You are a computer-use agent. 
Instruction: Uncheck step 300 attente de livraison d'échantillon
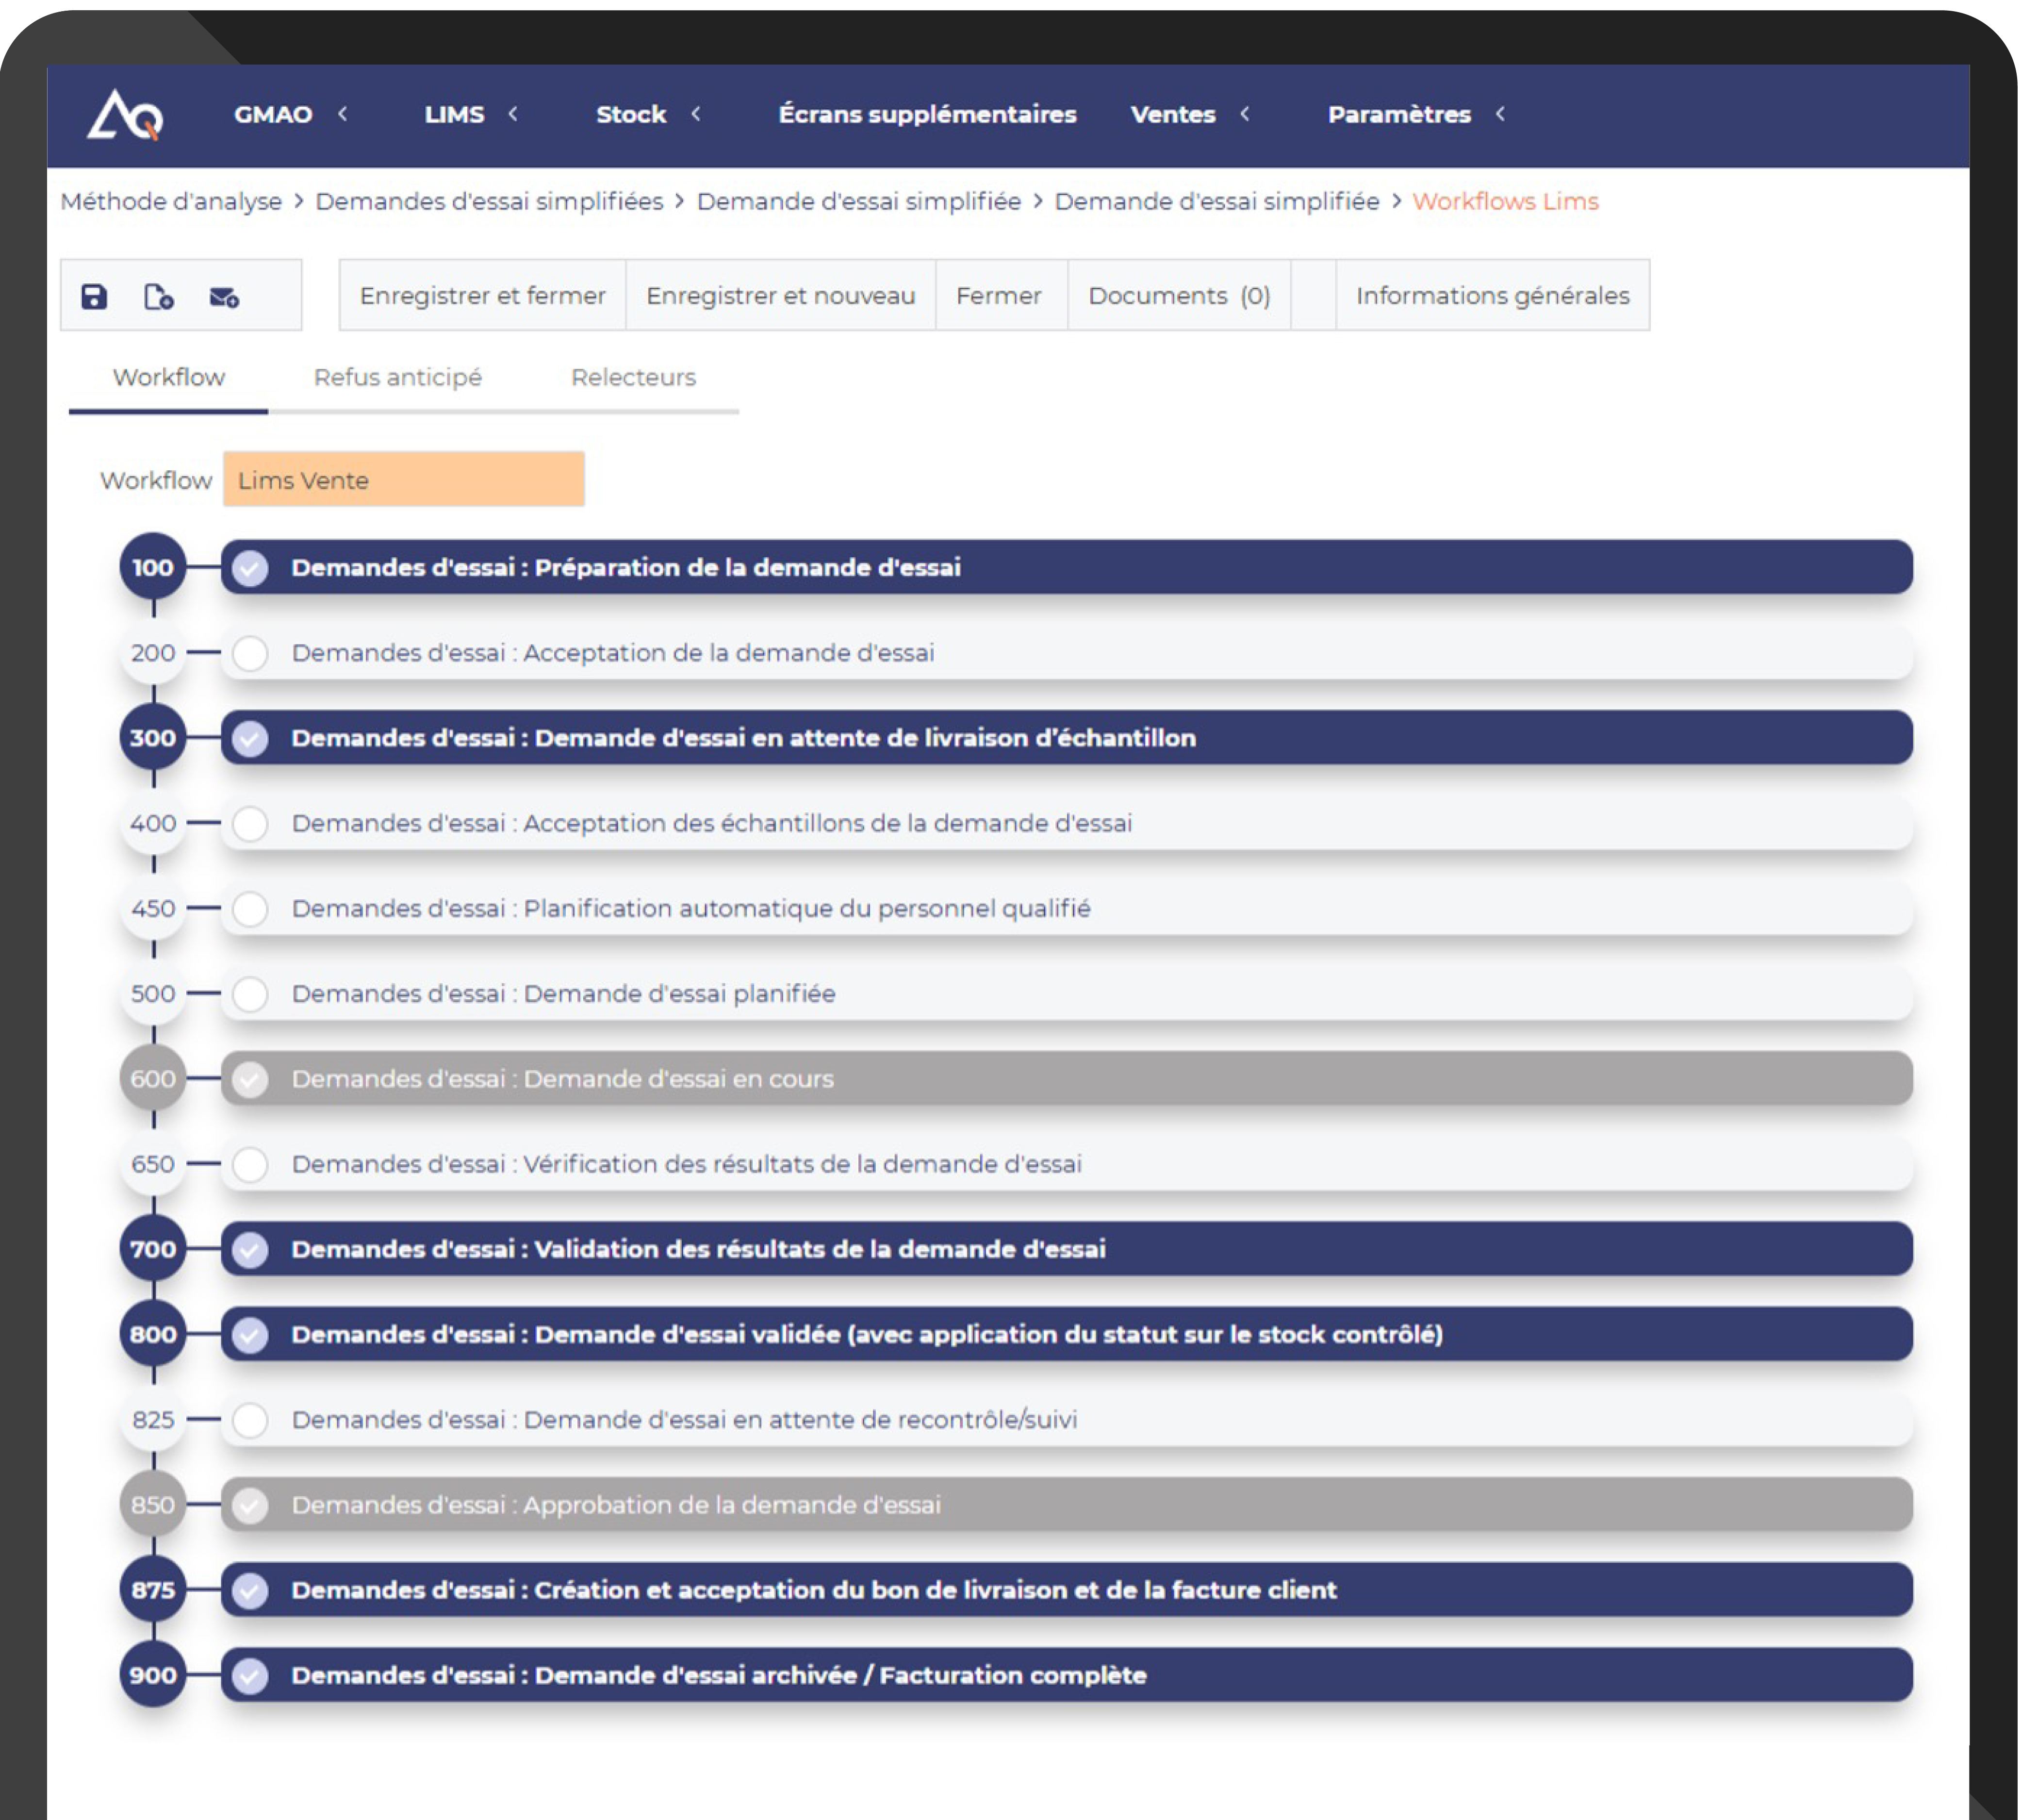(x=250, y=738)
